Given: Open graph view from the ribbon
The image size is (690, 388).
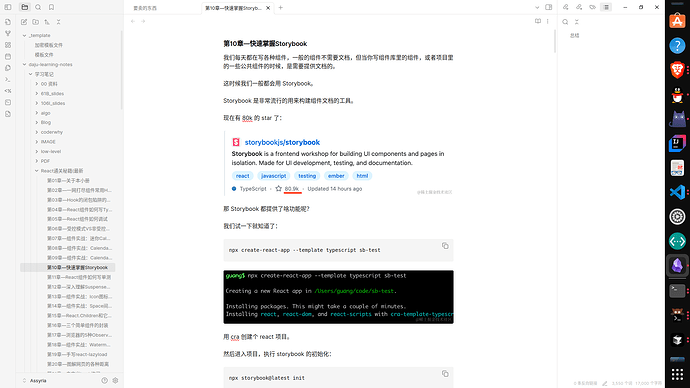Looking at the screenshot, I should 8,33.
